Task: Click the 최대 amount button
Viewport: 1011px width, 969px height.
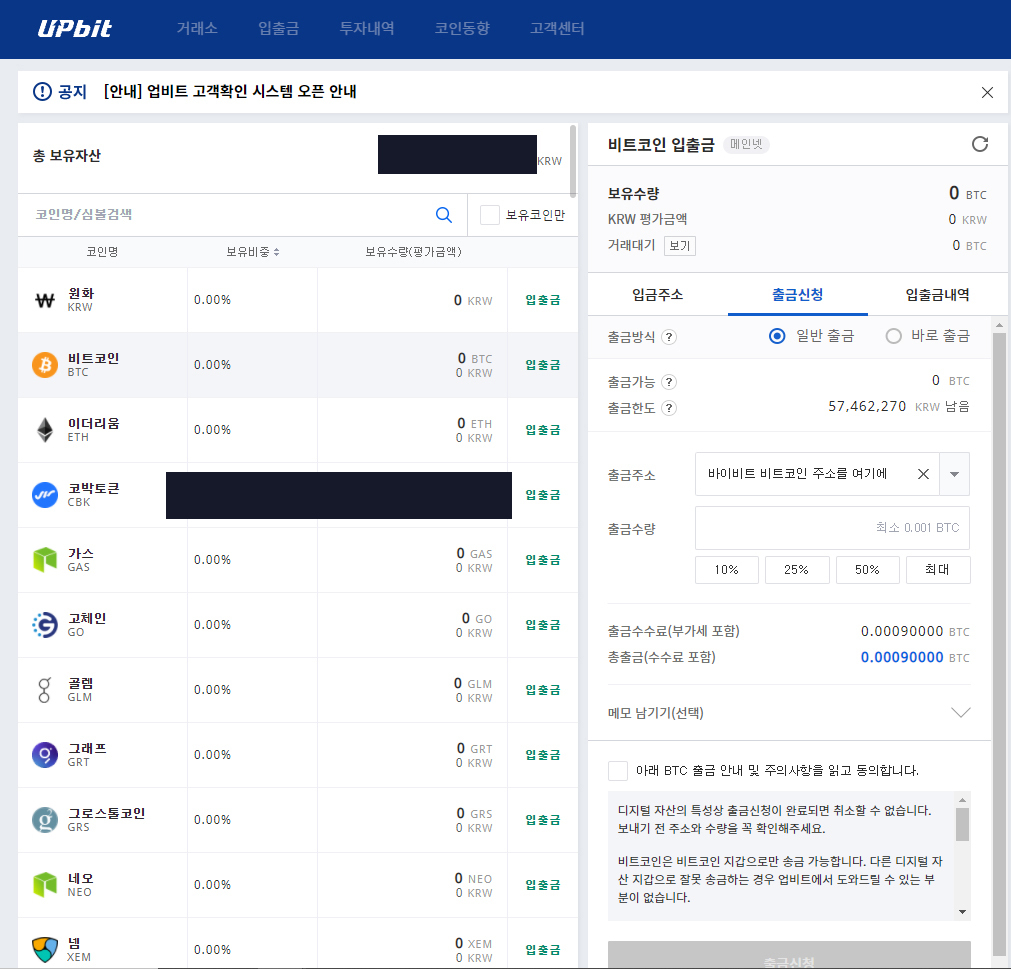Action: (x=937, y=570)
